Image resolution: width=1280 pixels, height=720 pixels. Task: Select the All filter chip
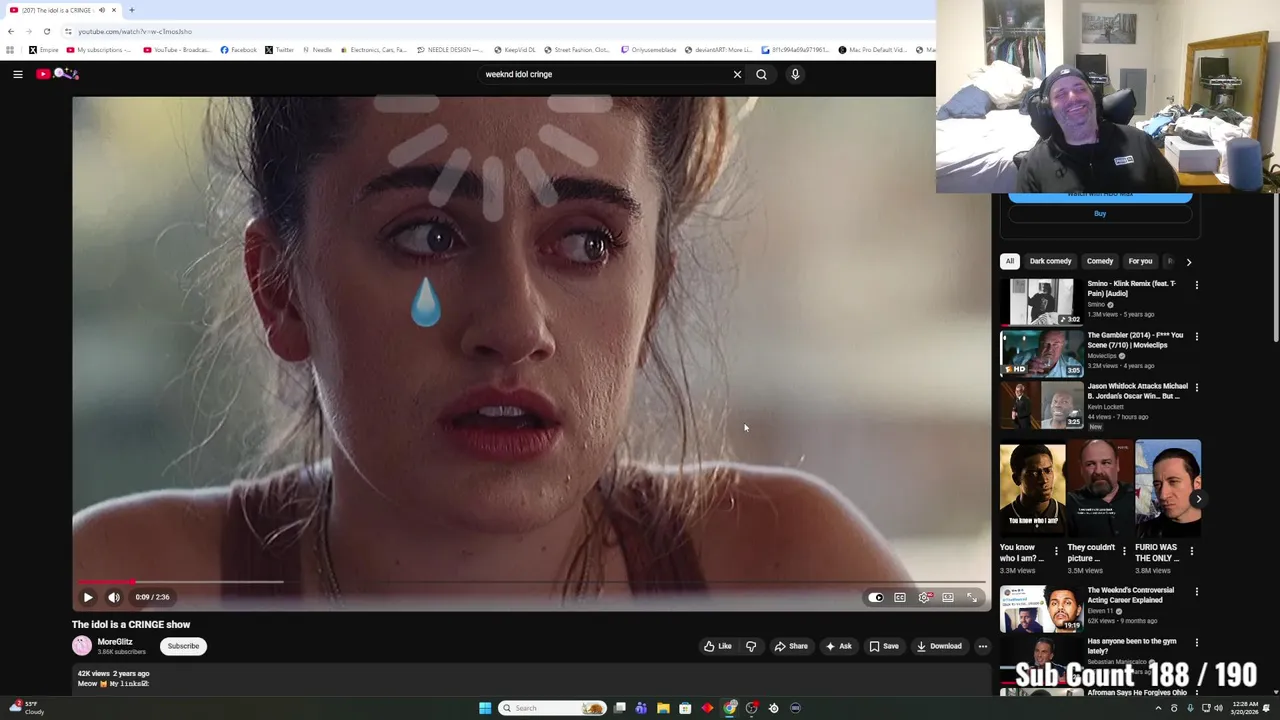1010,261
